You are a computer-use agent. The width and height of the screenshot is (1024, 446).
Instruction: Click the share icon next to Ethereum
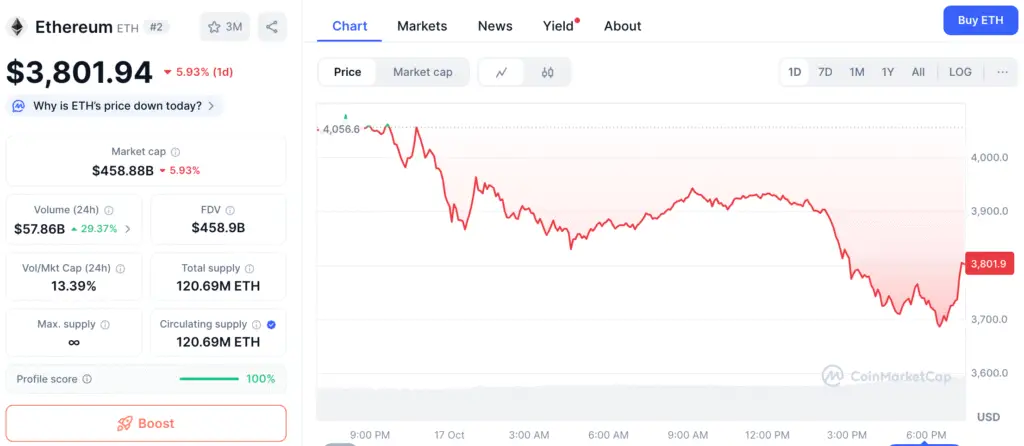coord(272,27)
